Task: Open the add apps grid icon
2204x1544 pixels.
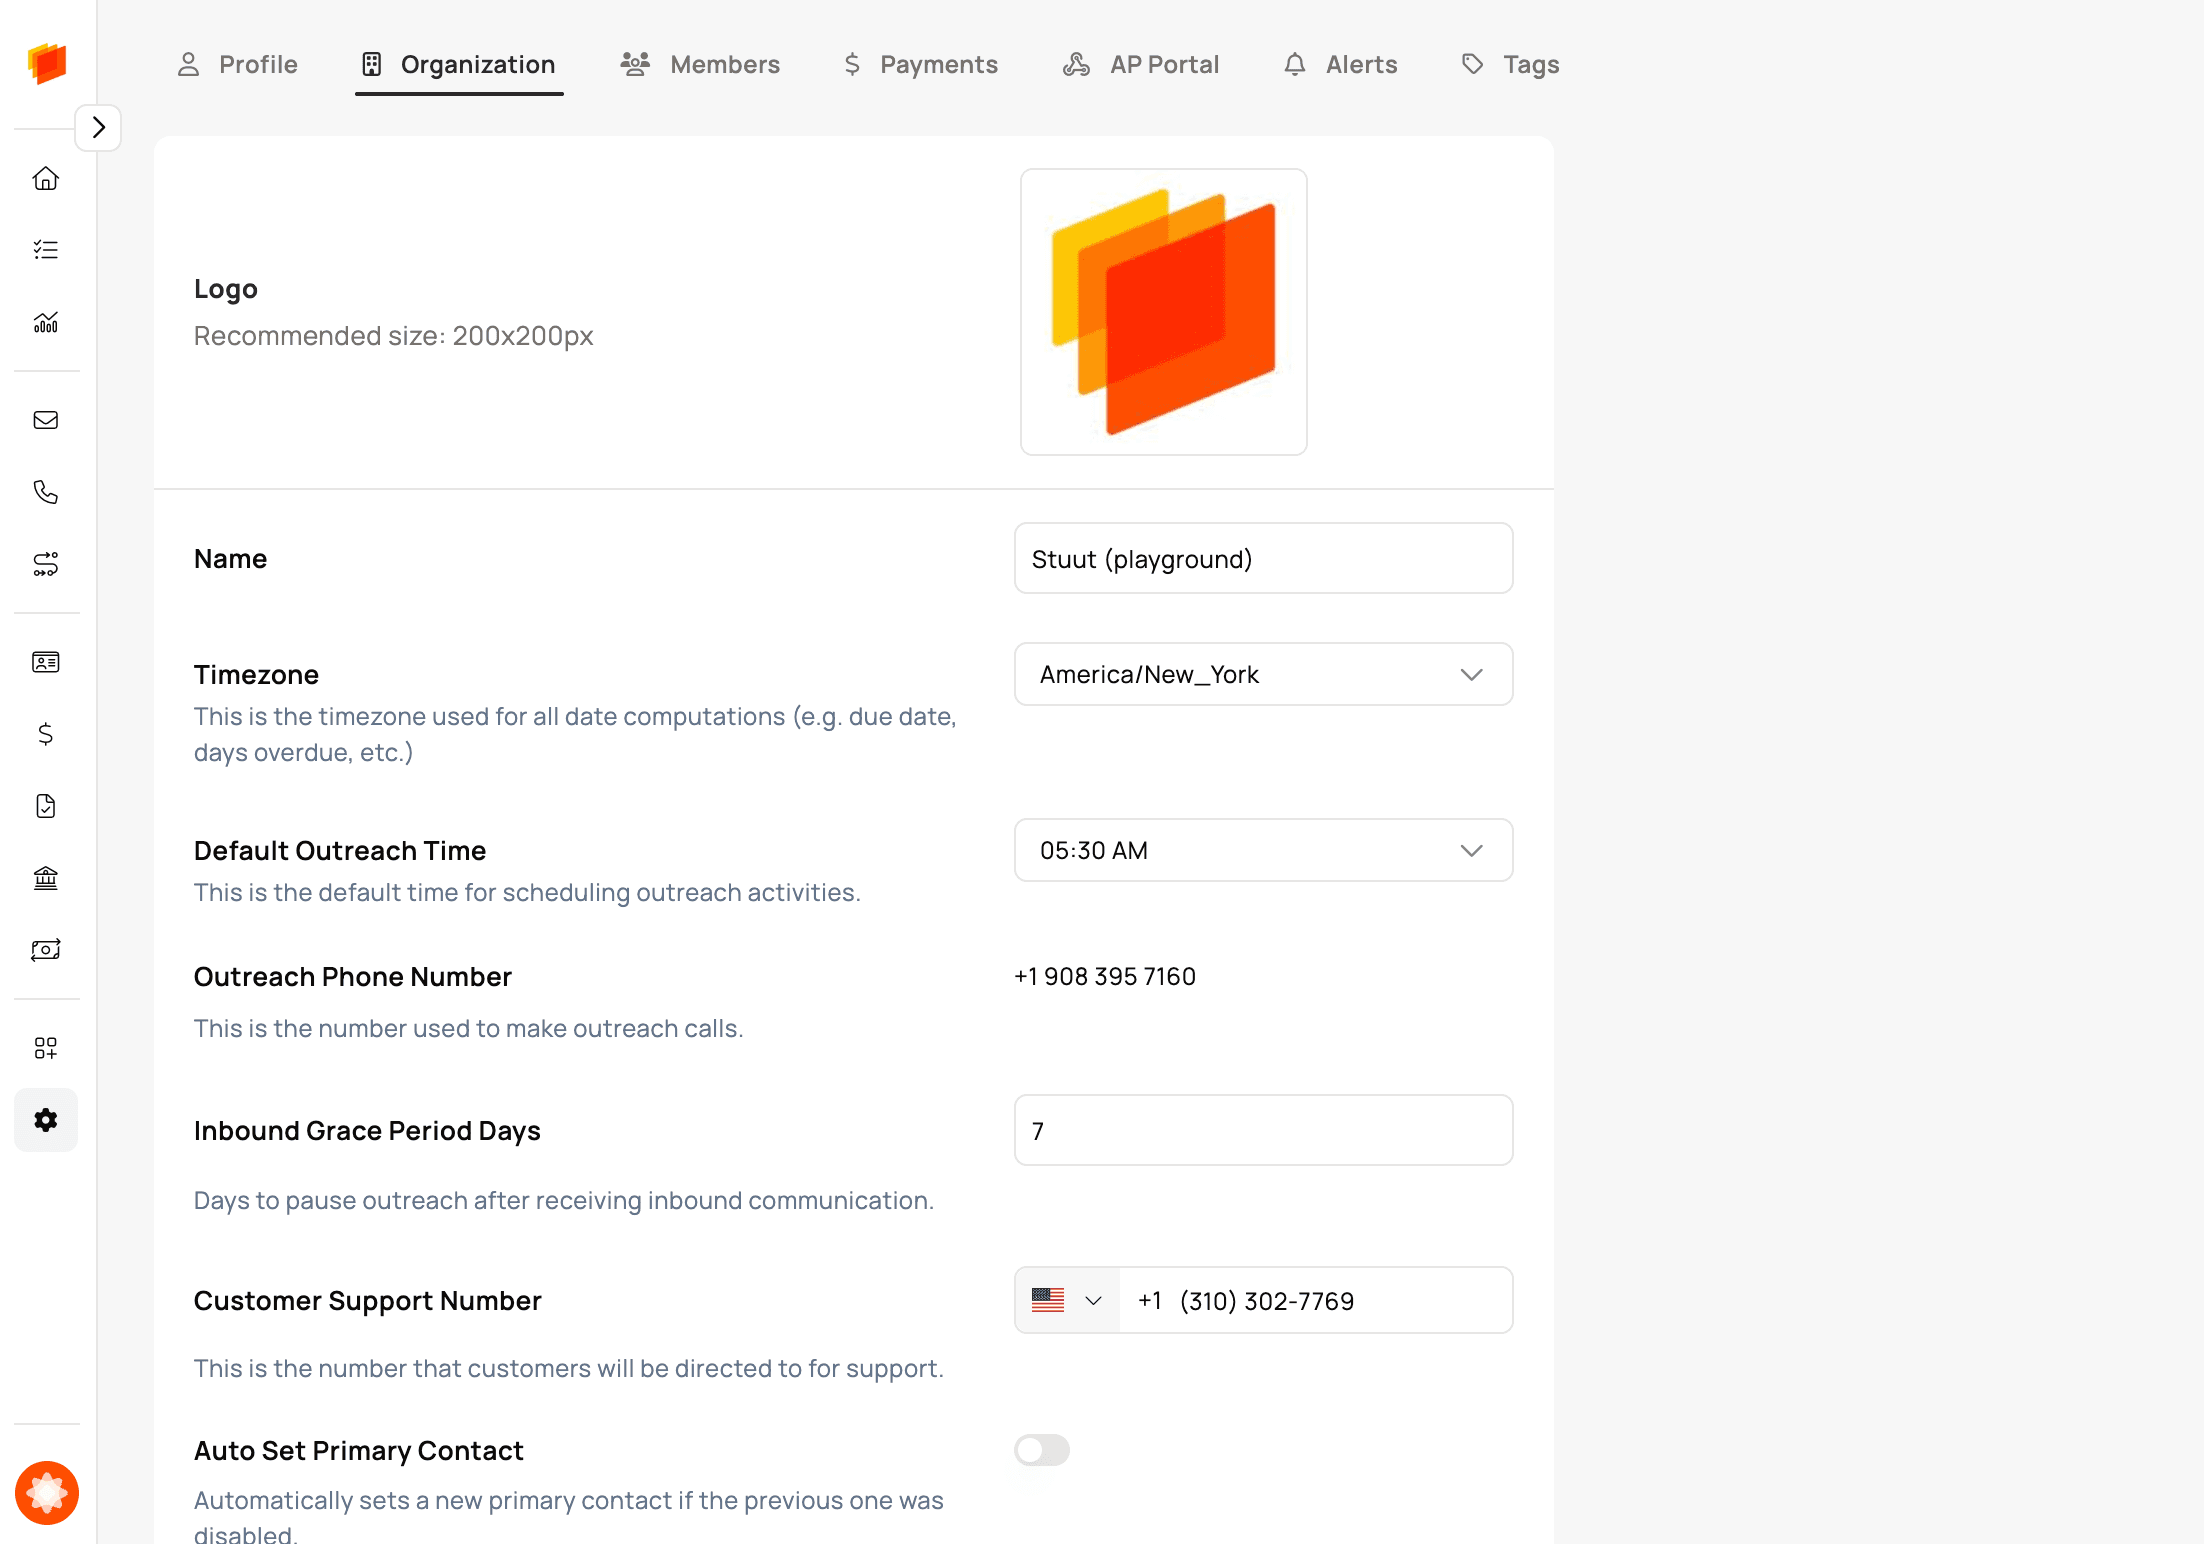Action: click(x=46, y=1048)
